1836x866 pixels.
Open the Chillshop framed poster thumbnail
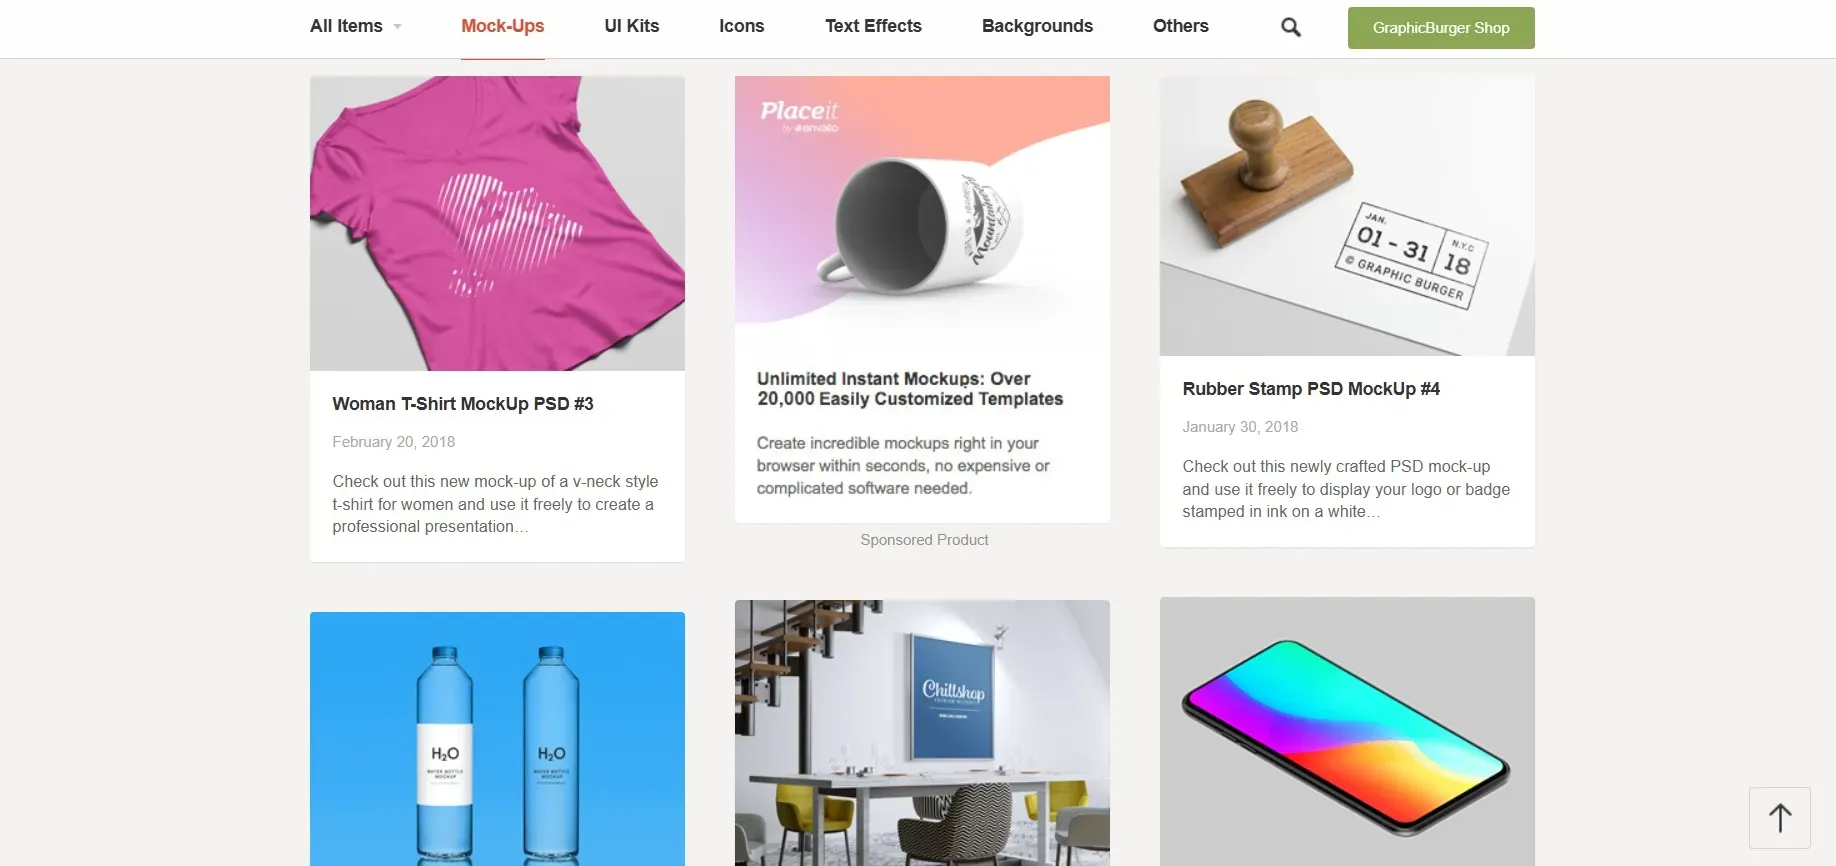click(922, 733)
